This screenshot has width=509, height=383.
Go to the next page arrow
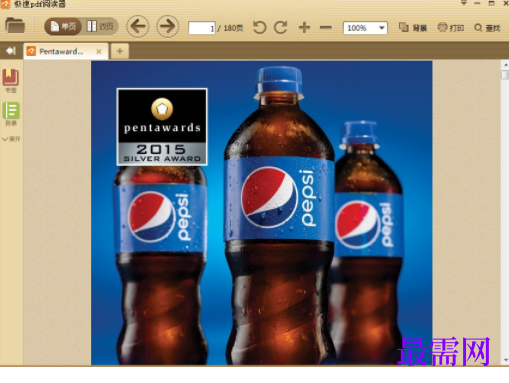click(168, 26)
